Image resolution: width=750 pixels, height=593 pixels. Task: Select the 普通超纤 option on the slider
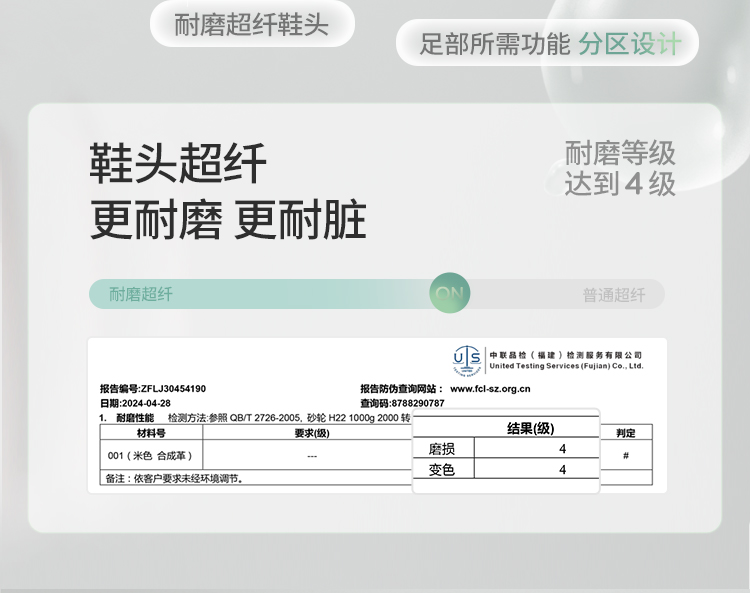pyautogui.click(x=614, y=295)
